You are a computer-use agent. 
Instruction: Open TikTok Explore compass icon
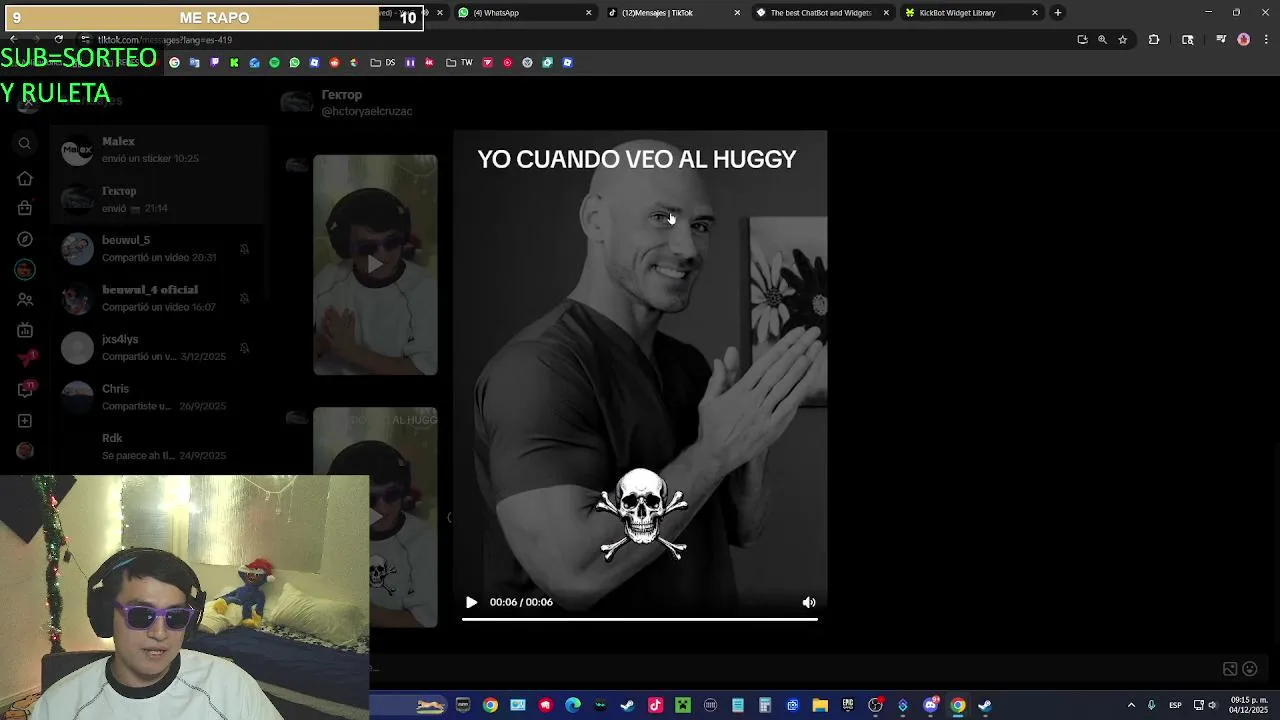[25, 239]
